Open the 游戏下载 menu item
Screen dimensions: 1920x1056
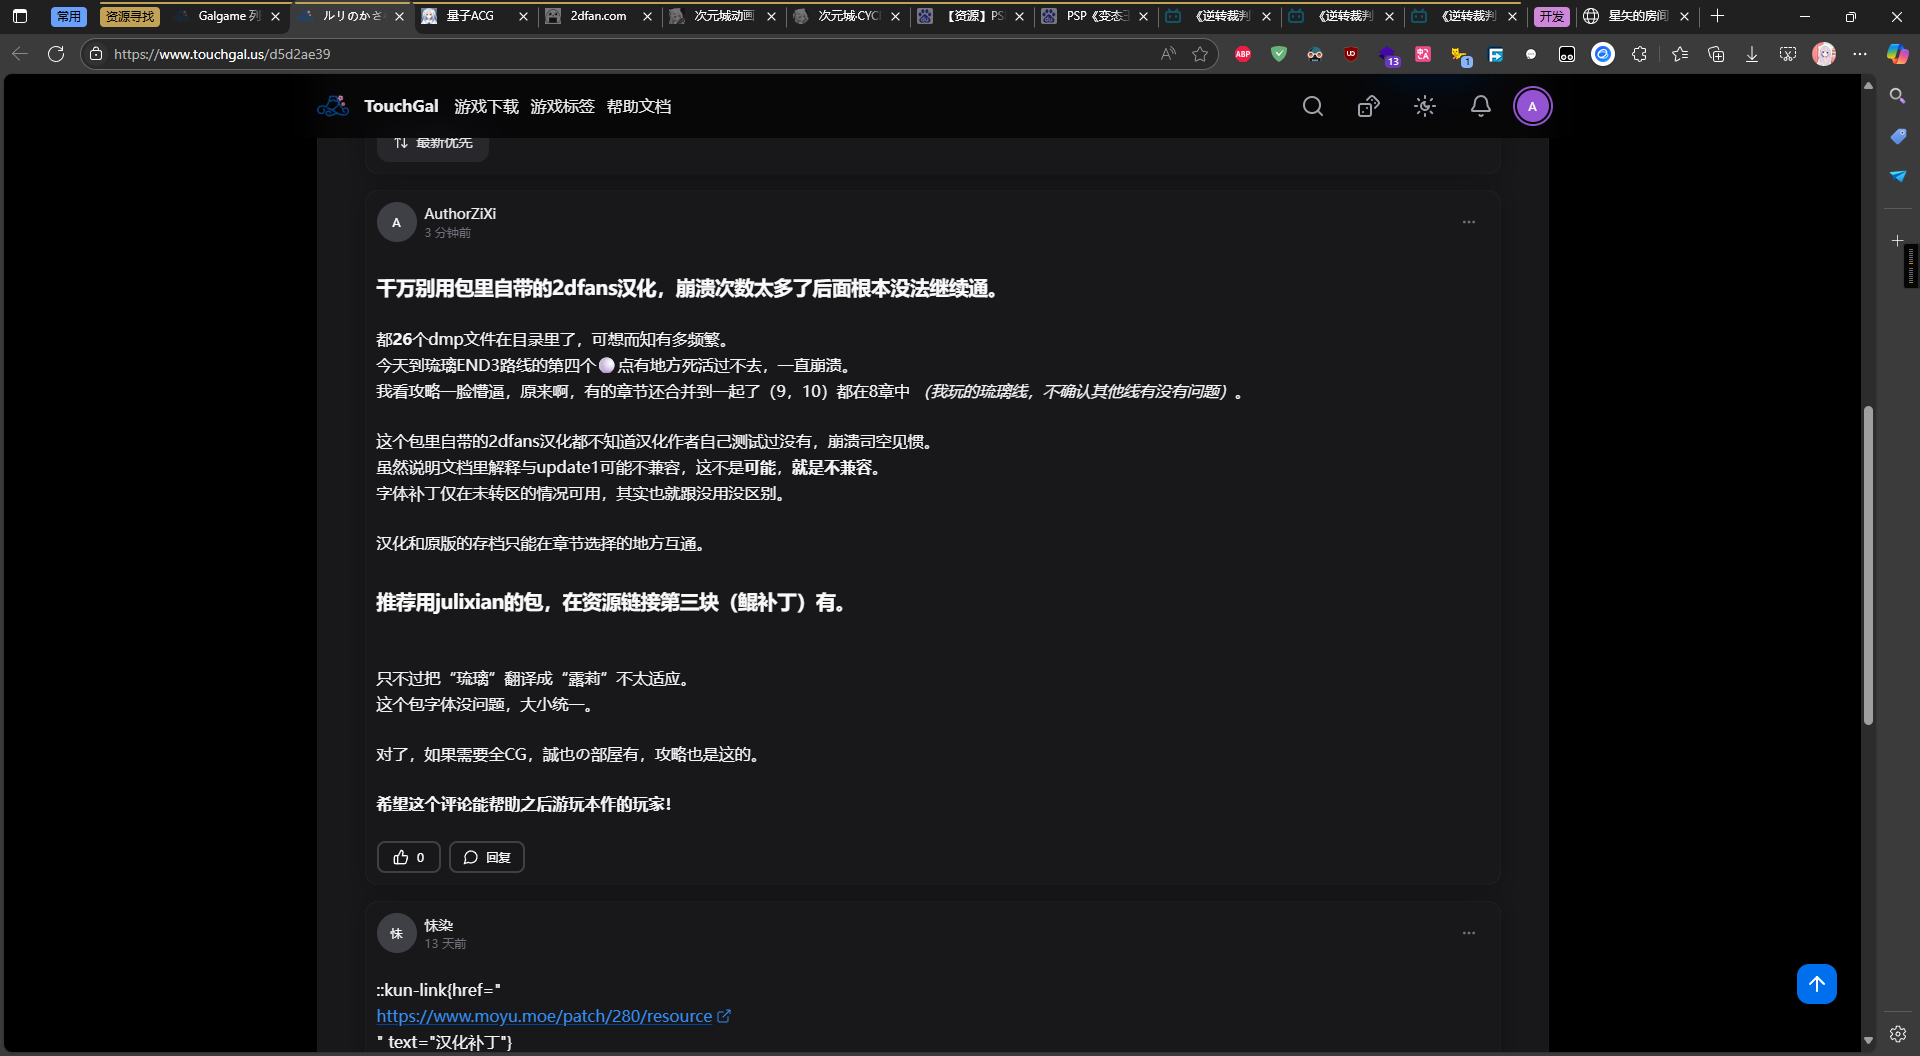487,106
